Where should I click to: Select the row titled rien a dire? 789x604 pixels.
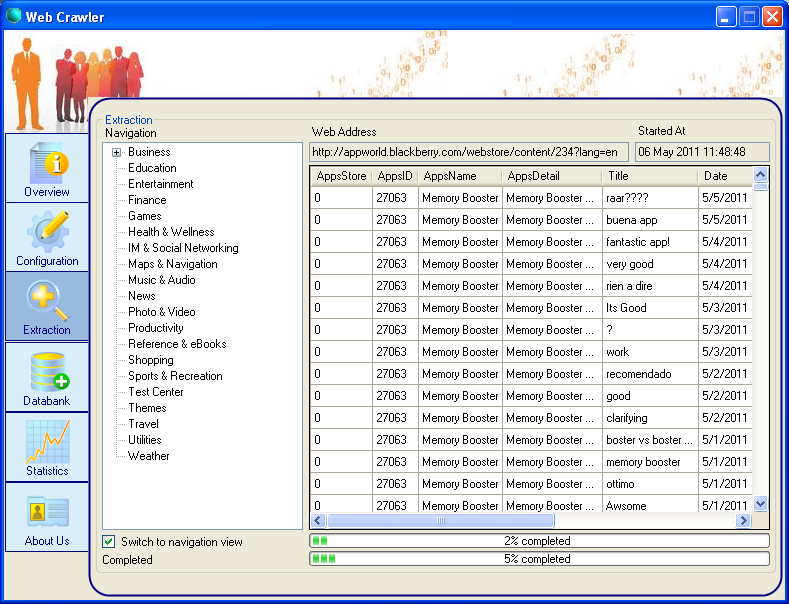(x=531, y=286)
